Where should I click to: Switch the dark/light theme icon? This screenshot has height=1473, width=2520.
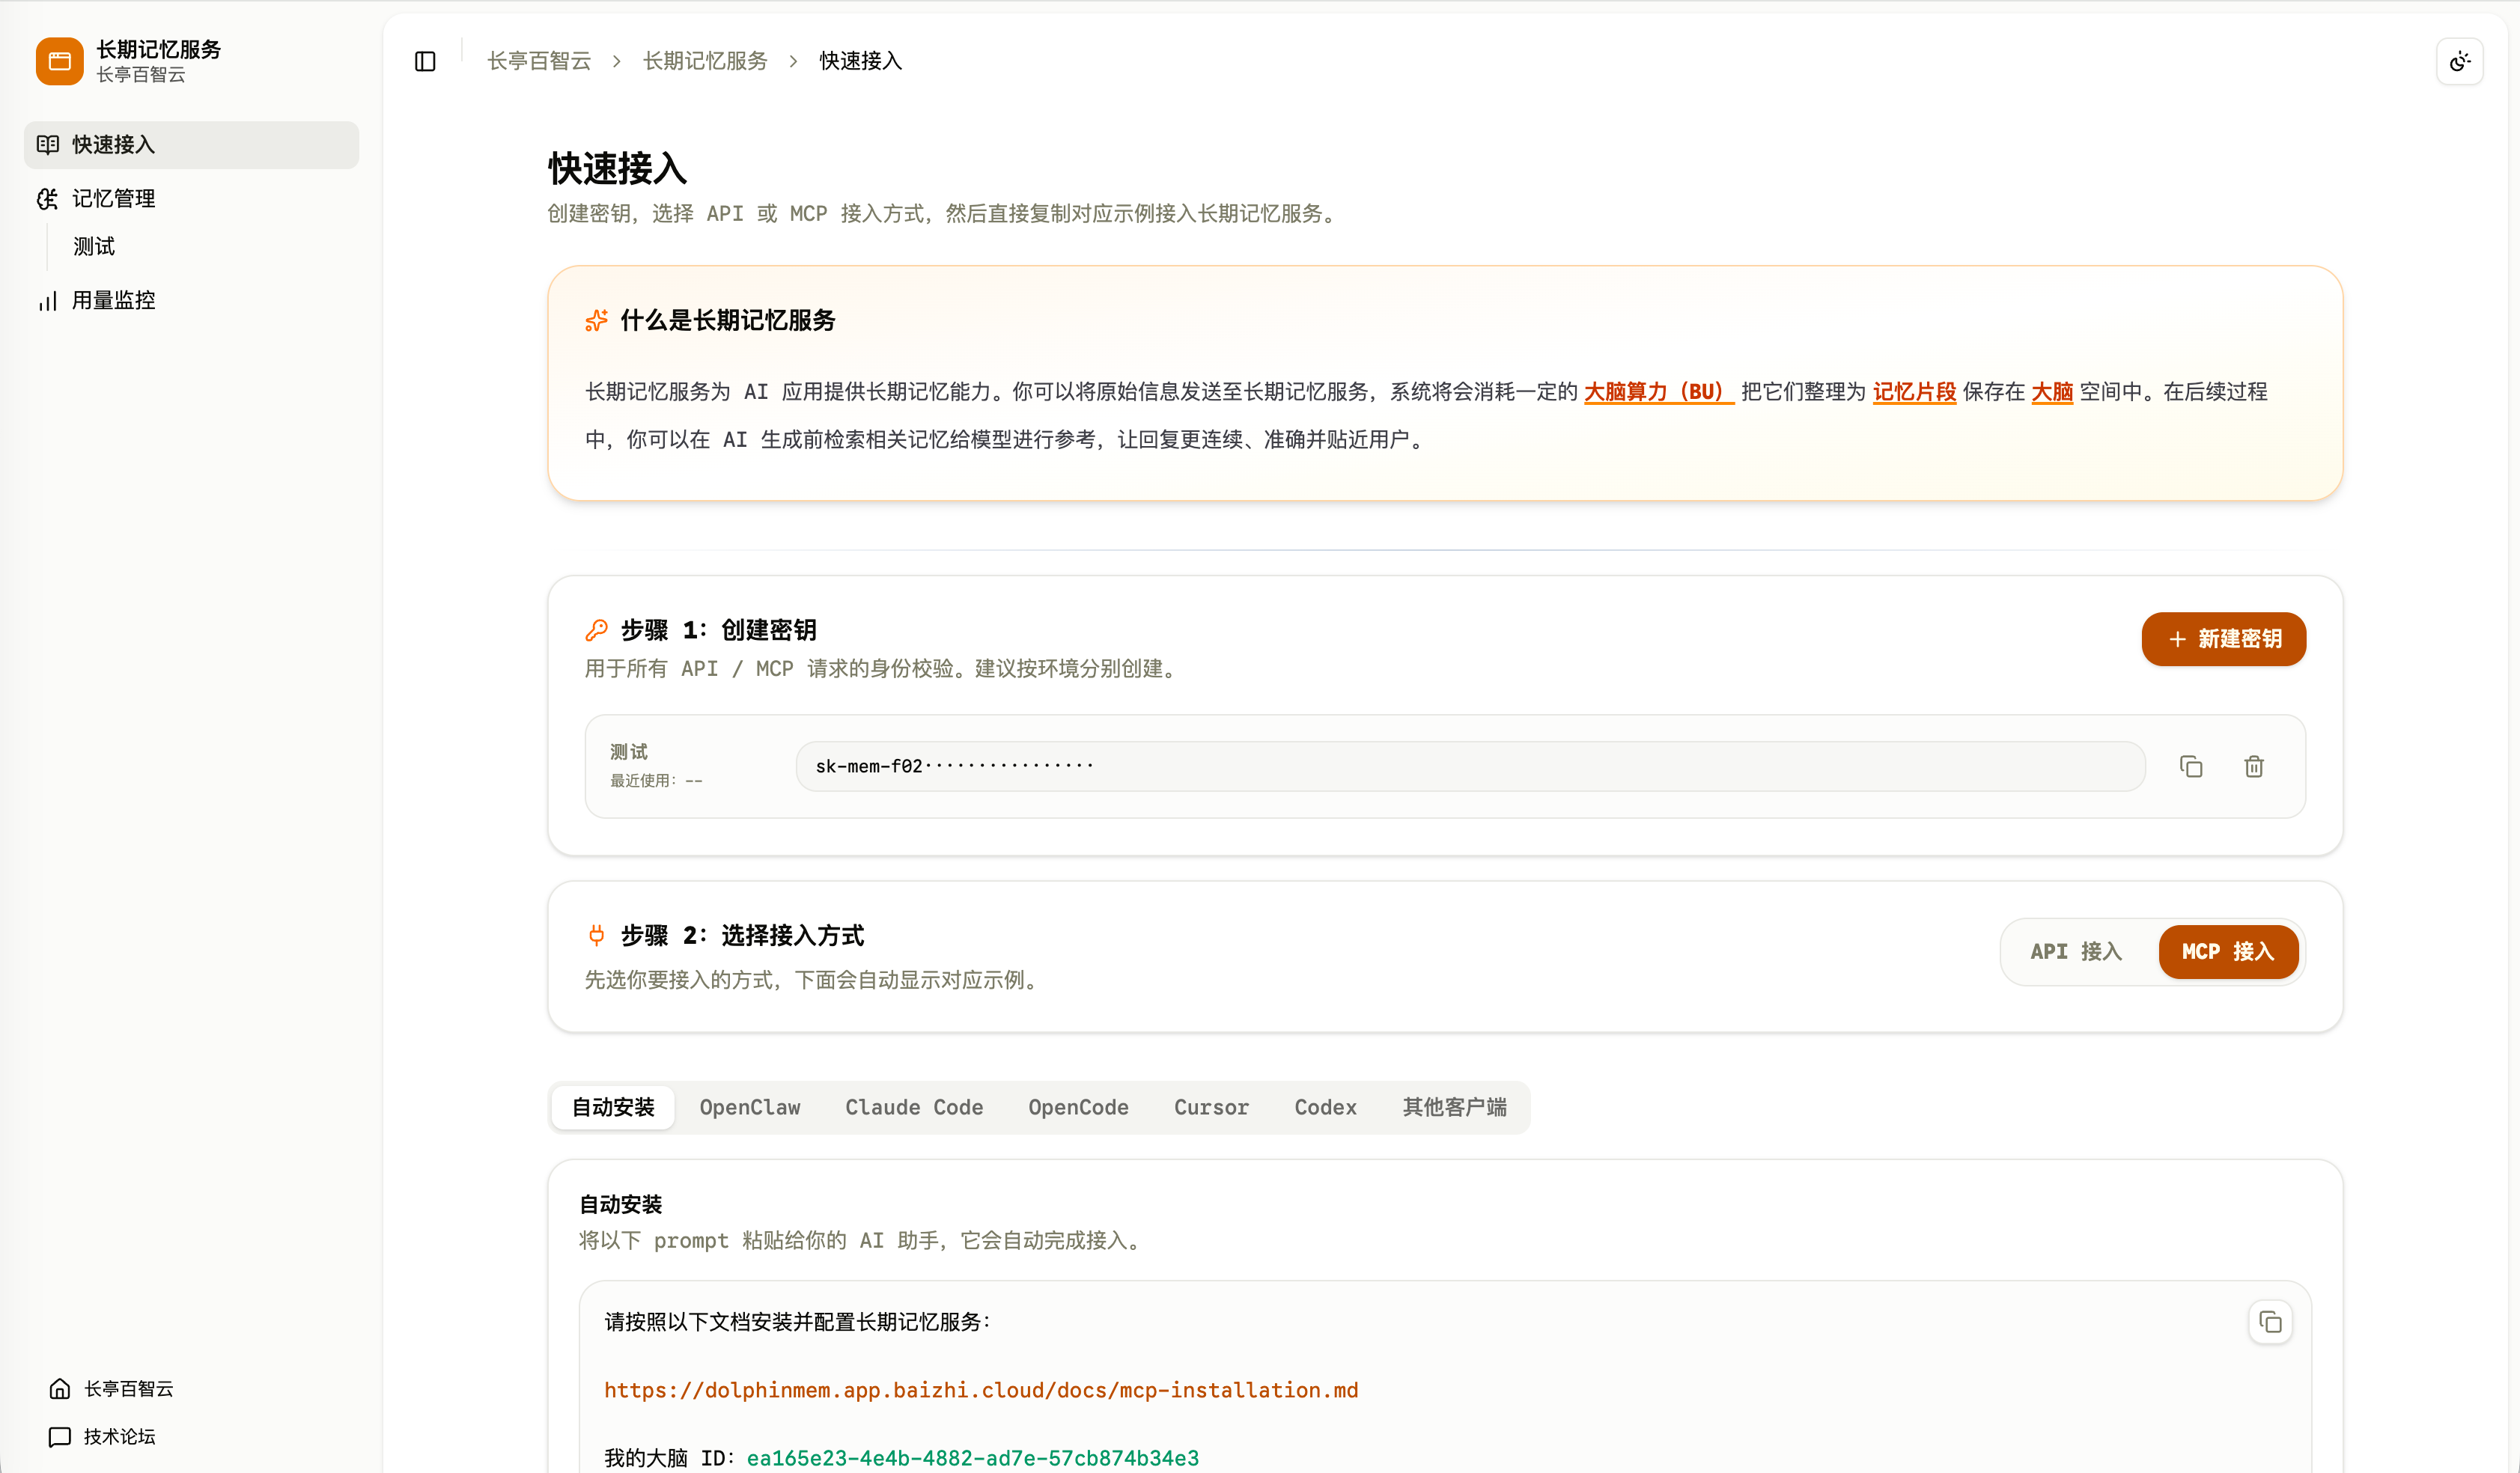coord(2459,62)
